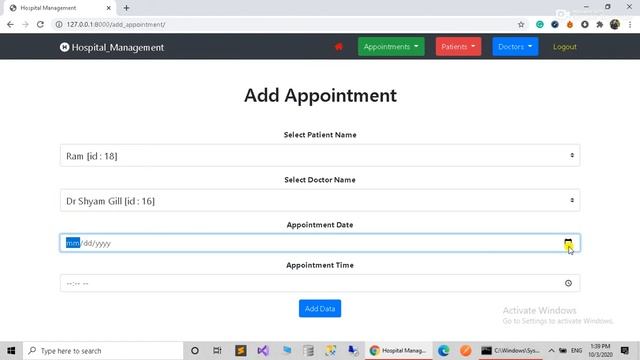
Task: Switch to Chrome Hospital Manag... taskbar item
Action: 398,351
